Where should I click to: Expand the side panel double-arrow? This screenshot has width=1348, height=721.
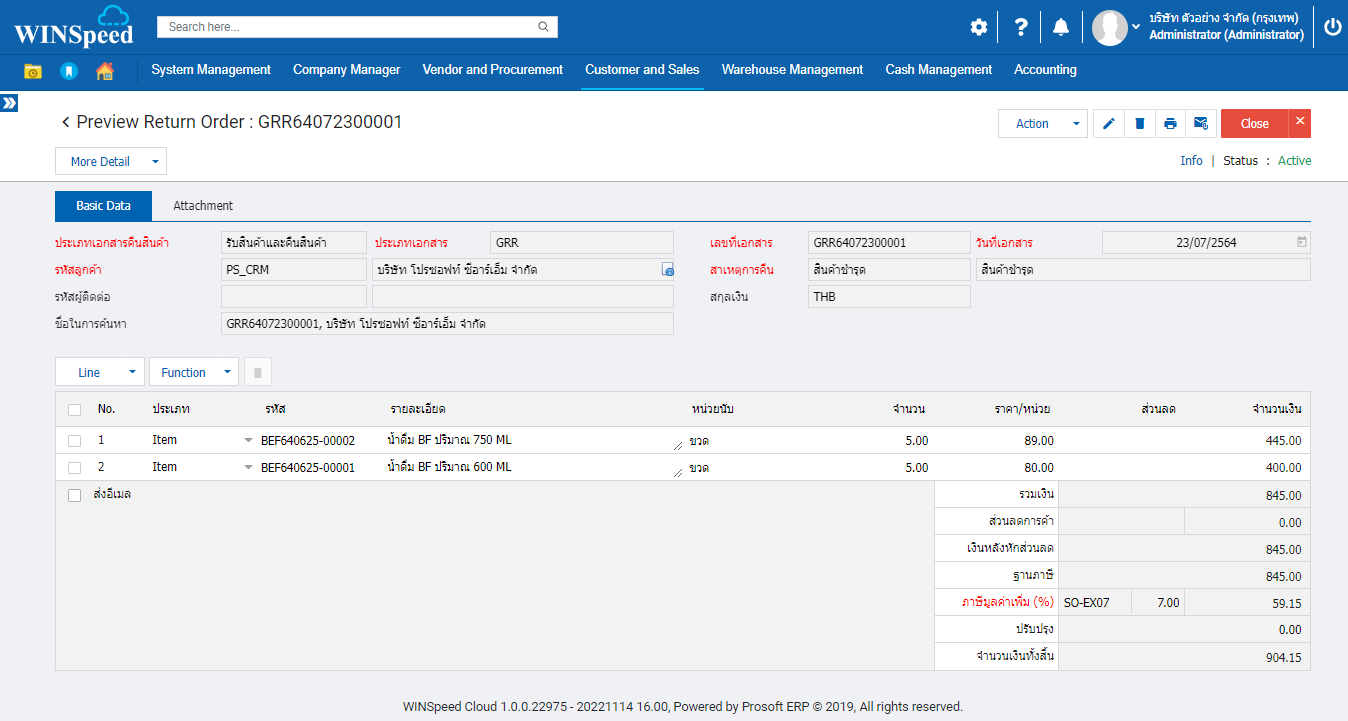pos(9,103)
